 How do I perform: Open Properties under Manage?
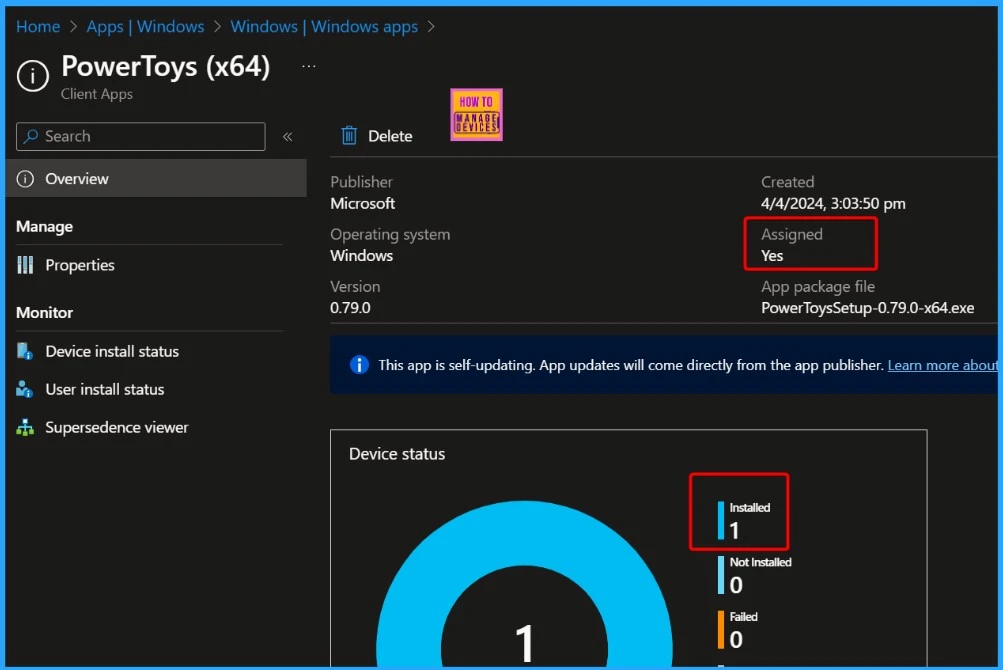(x=80, y=265)
